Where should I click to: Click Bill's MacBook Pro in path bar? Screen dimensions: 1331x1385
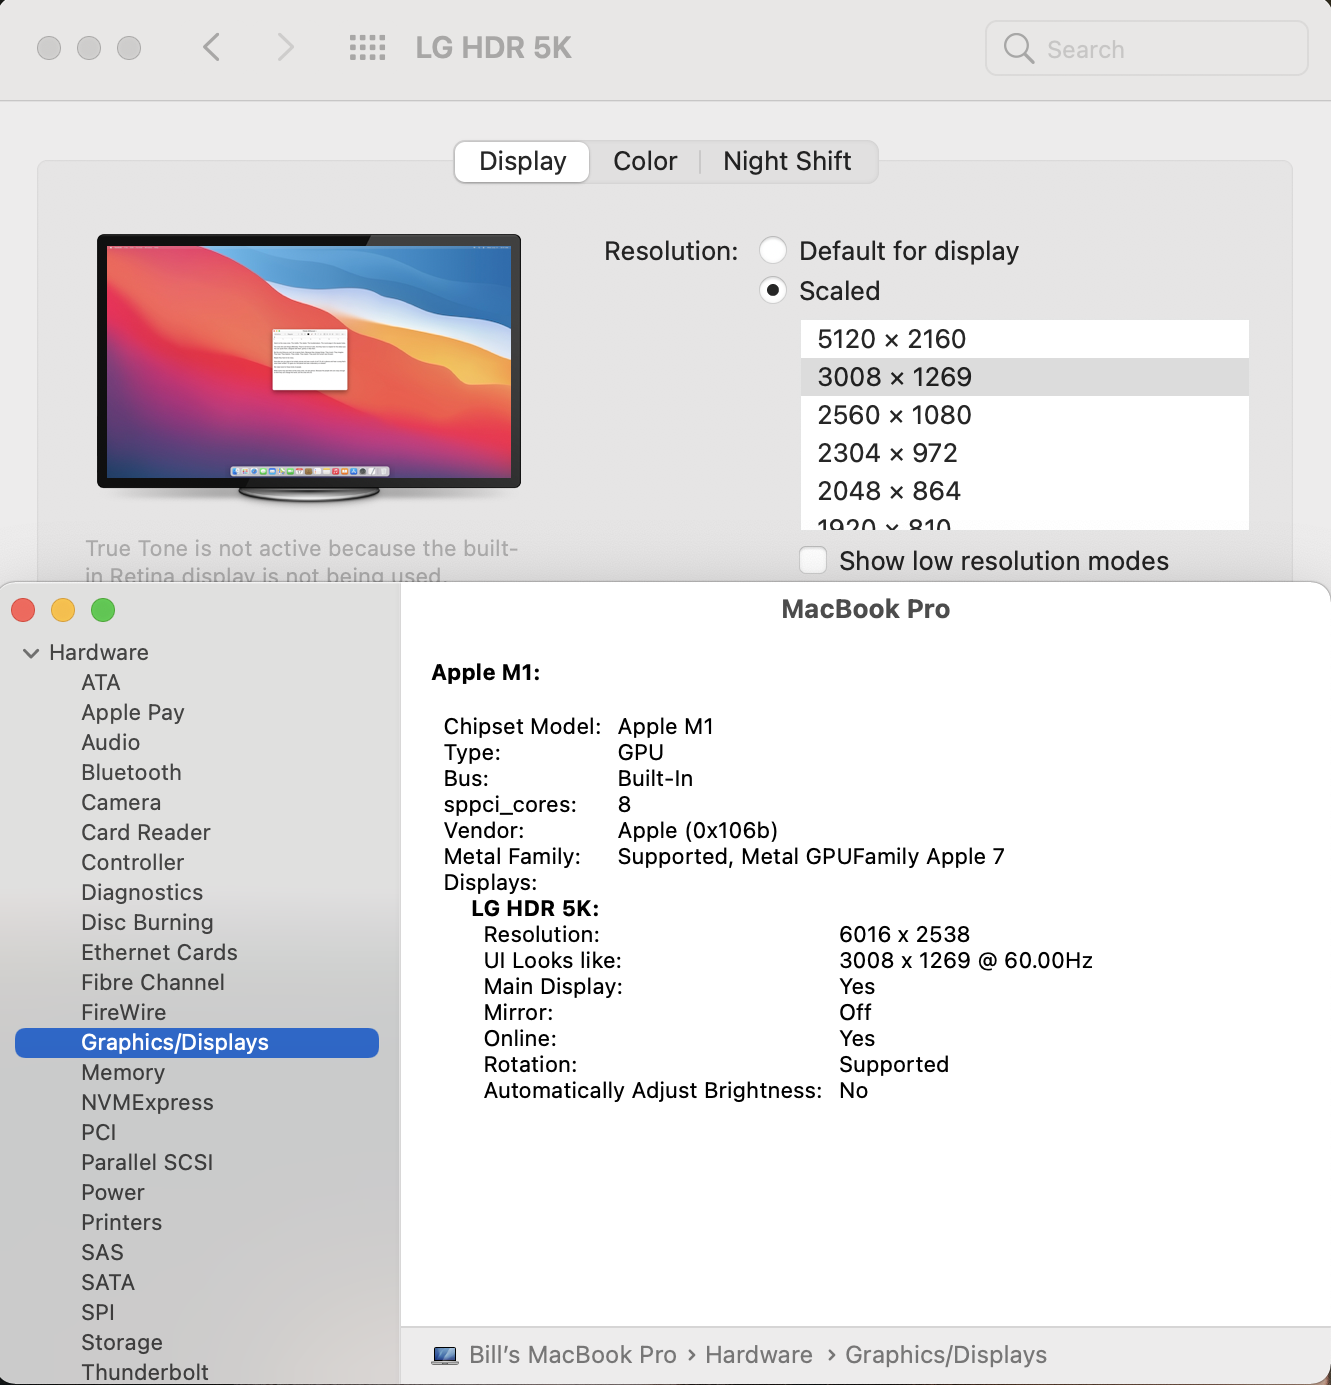pyautogui.click(x=573, y=1355)
